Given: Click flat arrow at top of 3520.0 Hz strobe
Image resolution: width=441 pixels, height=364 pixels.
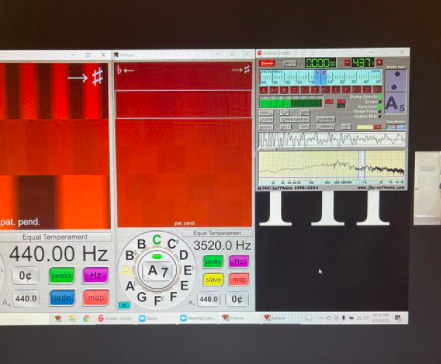Looking at the screenshot, I should (x=125, y=70).
